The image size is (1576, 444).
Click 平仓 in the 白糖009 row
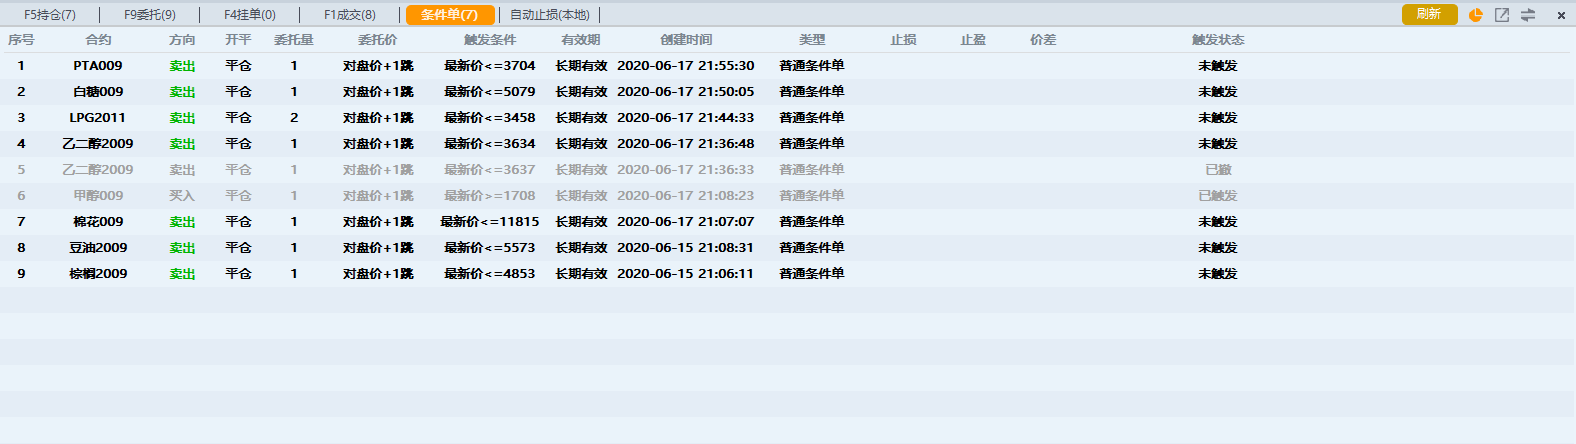pyautogui.click(x=238, y=92)
